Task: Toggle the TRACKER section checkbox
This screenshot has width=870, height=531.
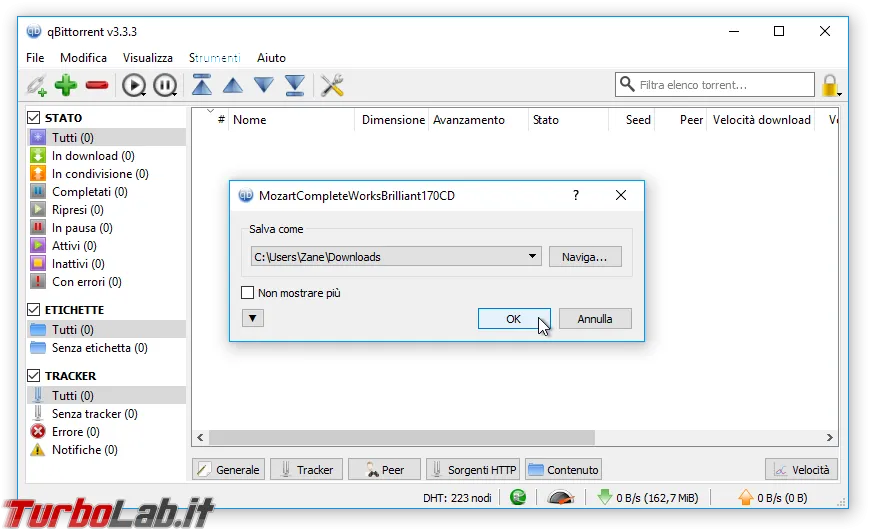Action: [x=33, y=376]
